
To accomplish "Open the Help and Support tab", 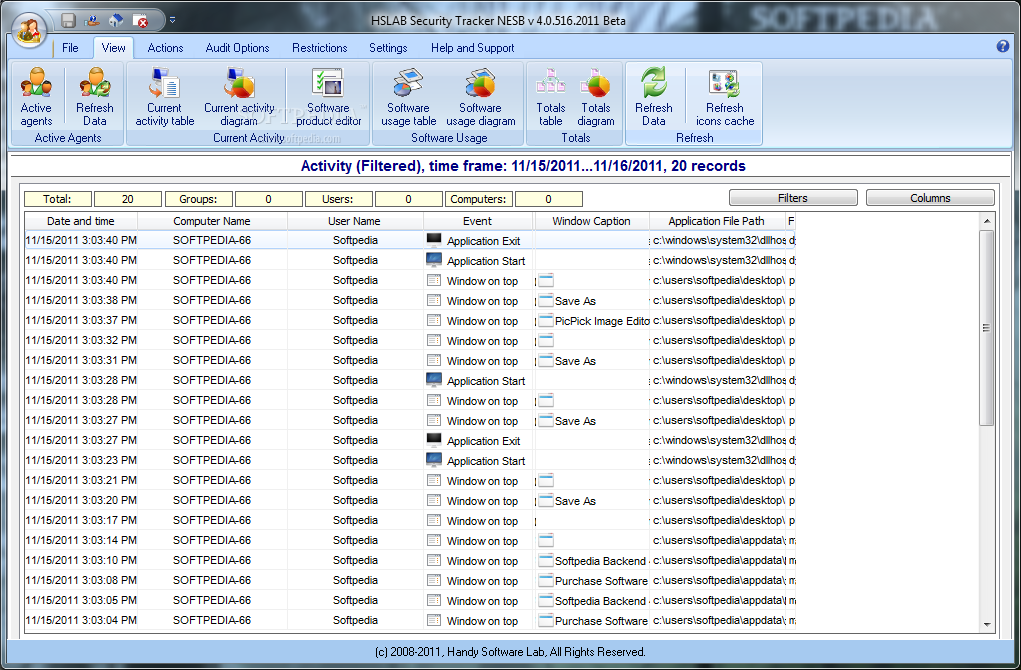I will tap(473, 48).
